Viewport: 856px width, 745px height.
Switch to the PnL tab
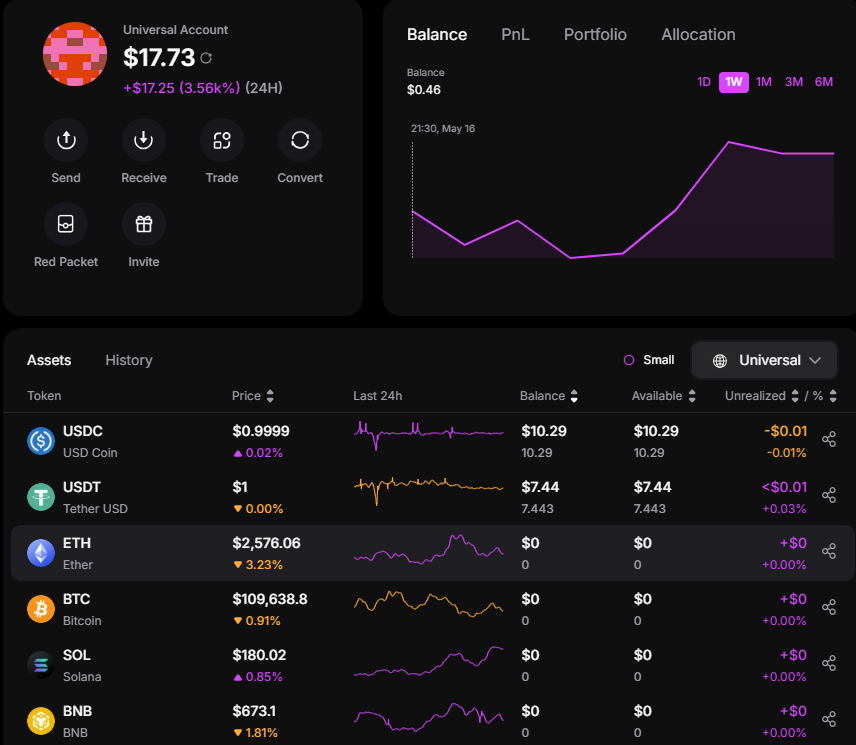tap(515, 34)
